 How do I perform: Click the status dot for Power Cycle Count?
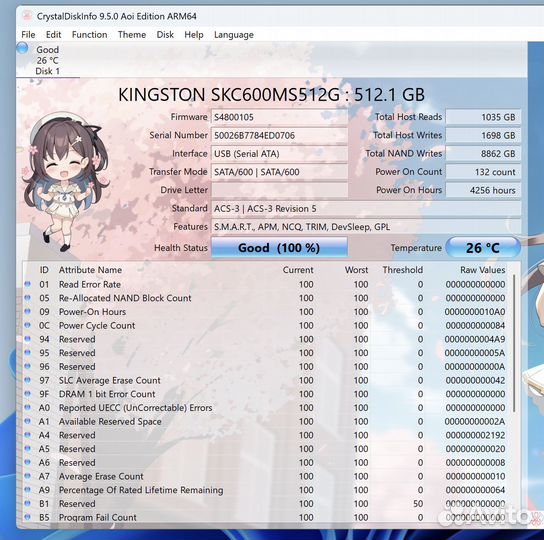click(28, 325)
